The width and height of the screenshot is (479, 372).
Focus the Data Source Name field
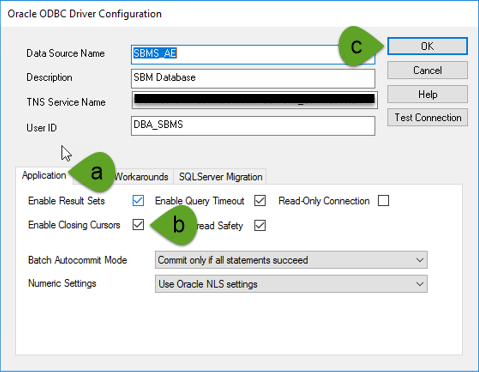253,55
